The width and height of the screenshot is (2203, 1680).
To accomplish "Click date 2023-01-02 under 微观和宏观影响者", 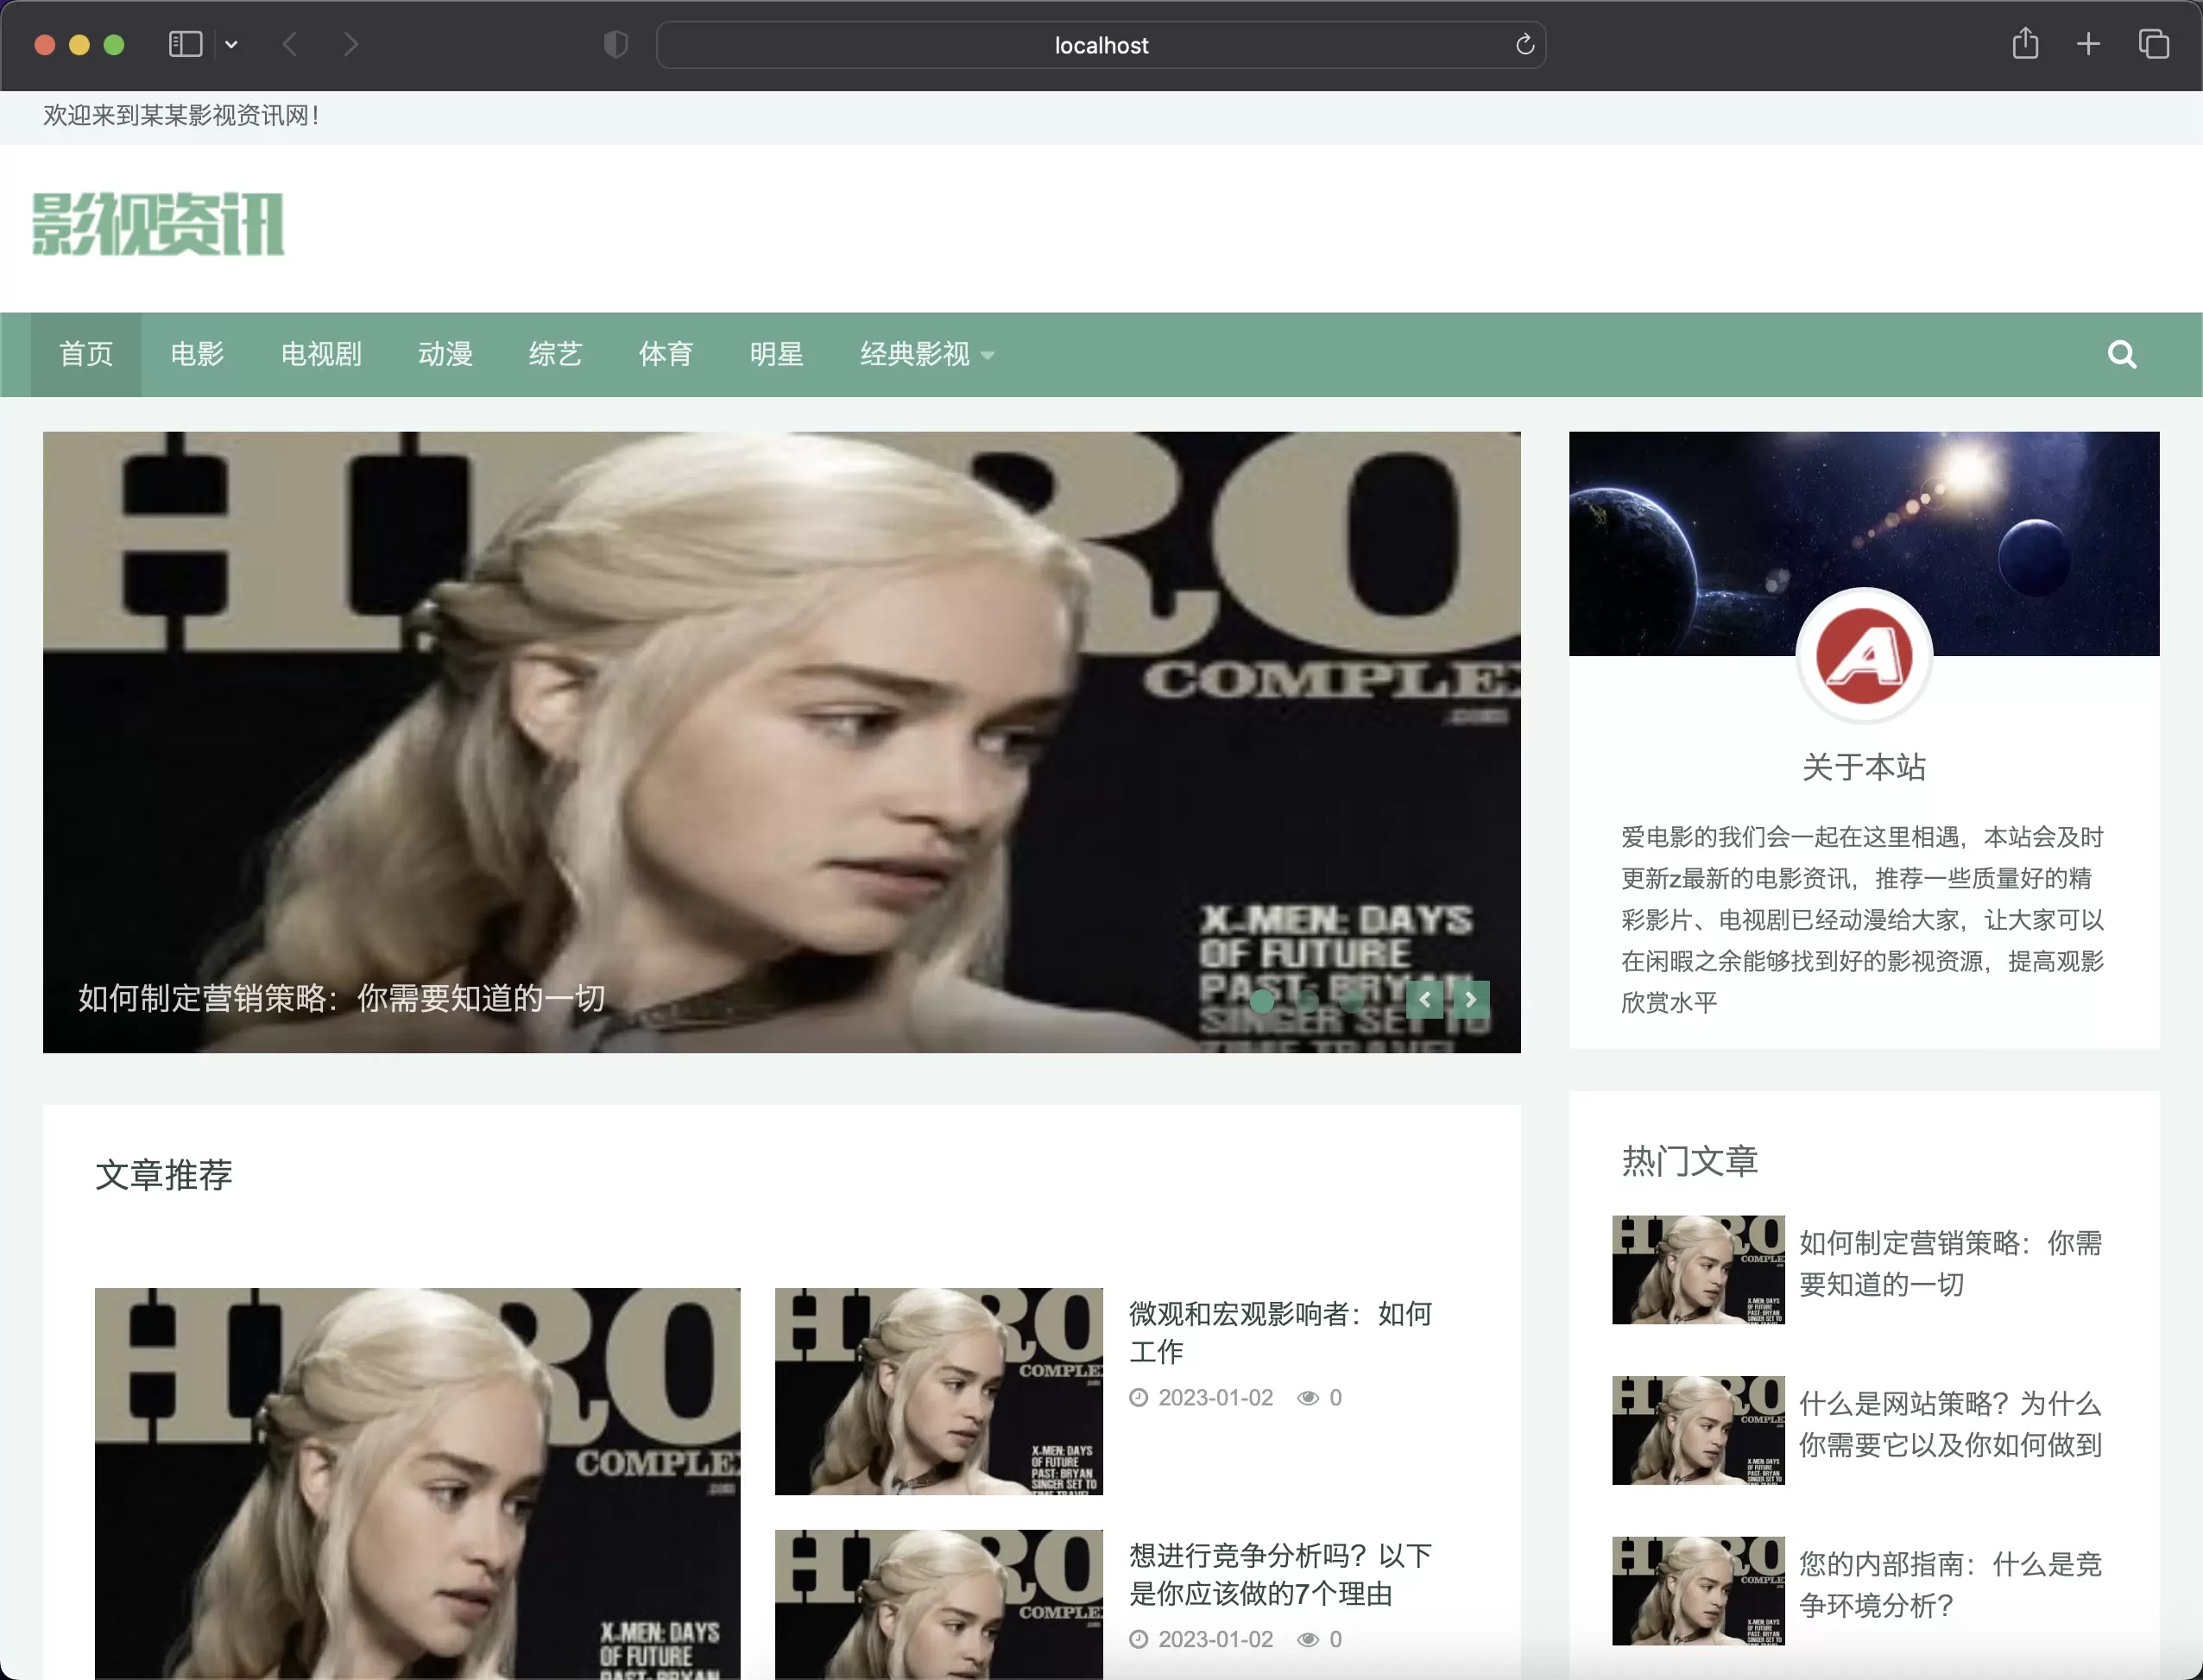I will pyautogui.click(x=1215, y=1398).
